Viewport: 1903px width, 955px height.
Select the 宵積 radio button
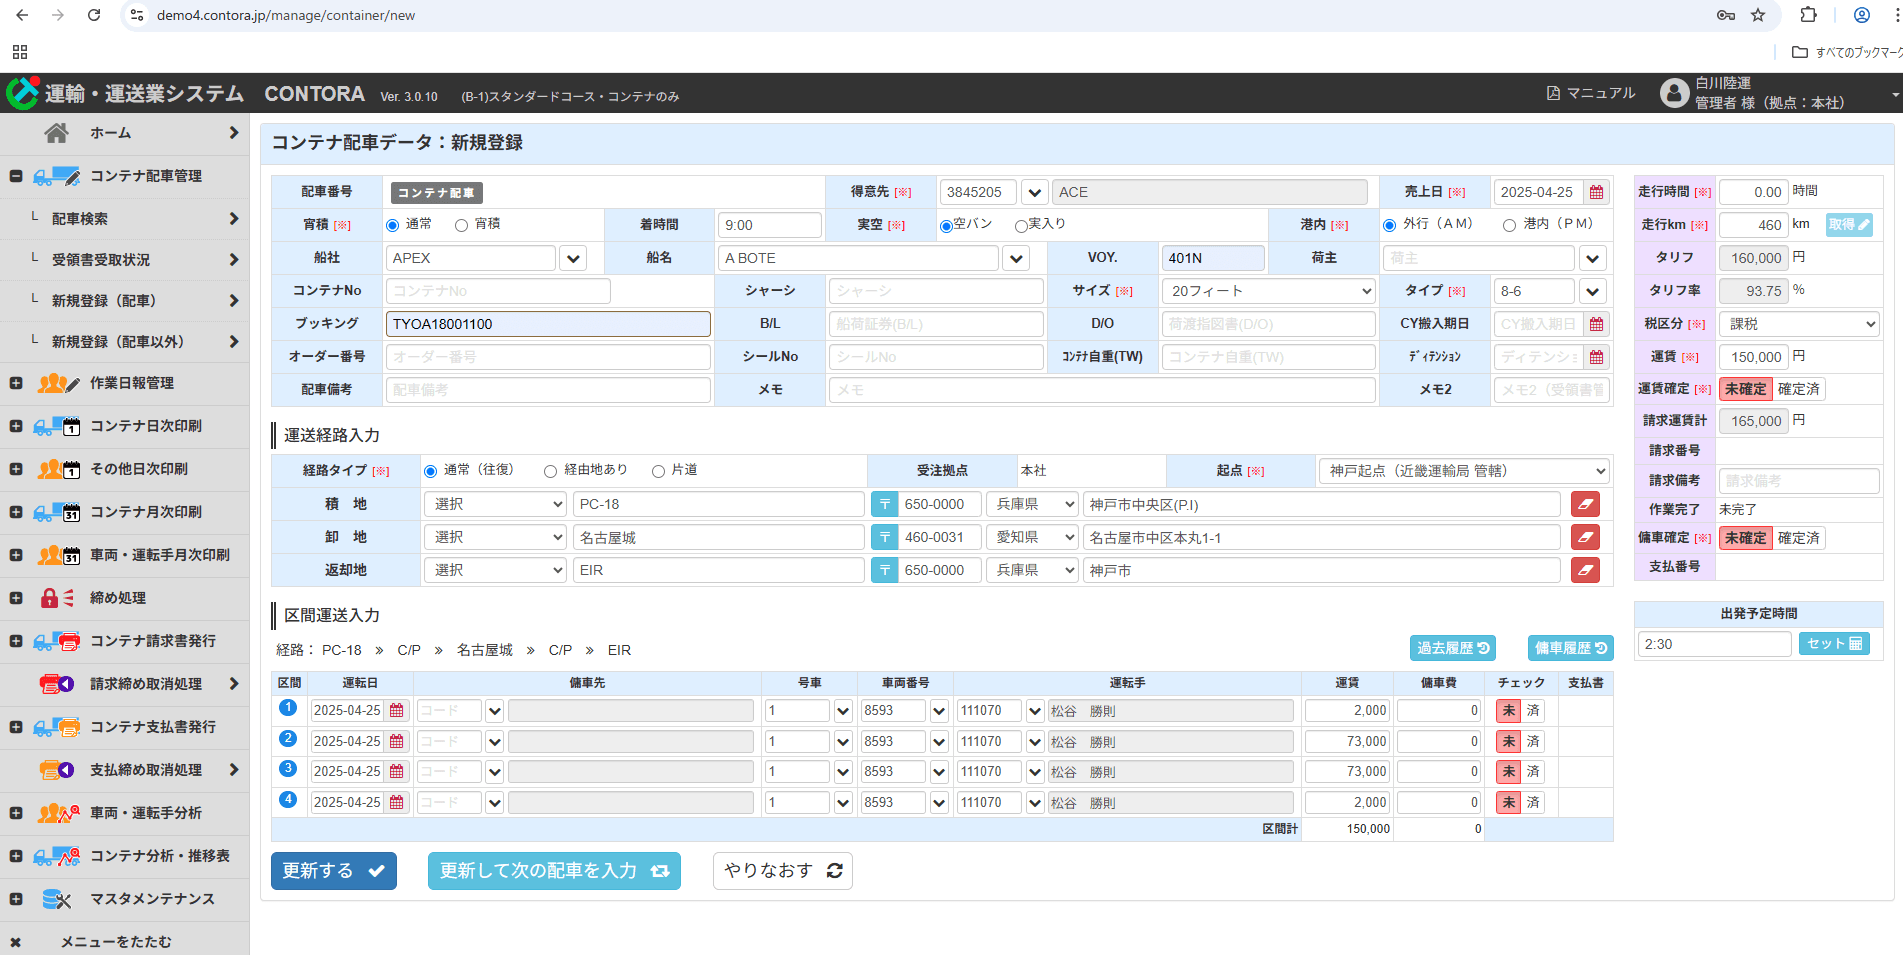point(461,225)
